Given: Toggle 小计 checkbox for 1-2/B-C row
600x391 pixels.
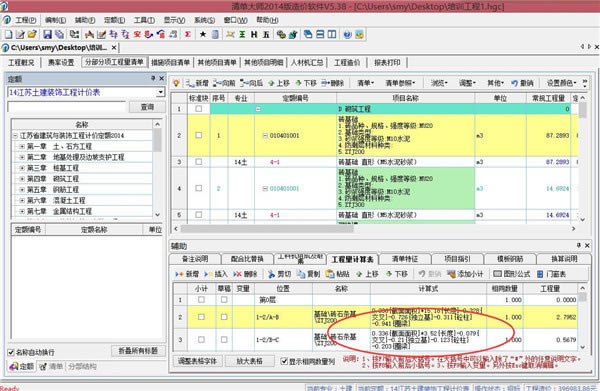Looking at the screenshot, I should point(201,339).
